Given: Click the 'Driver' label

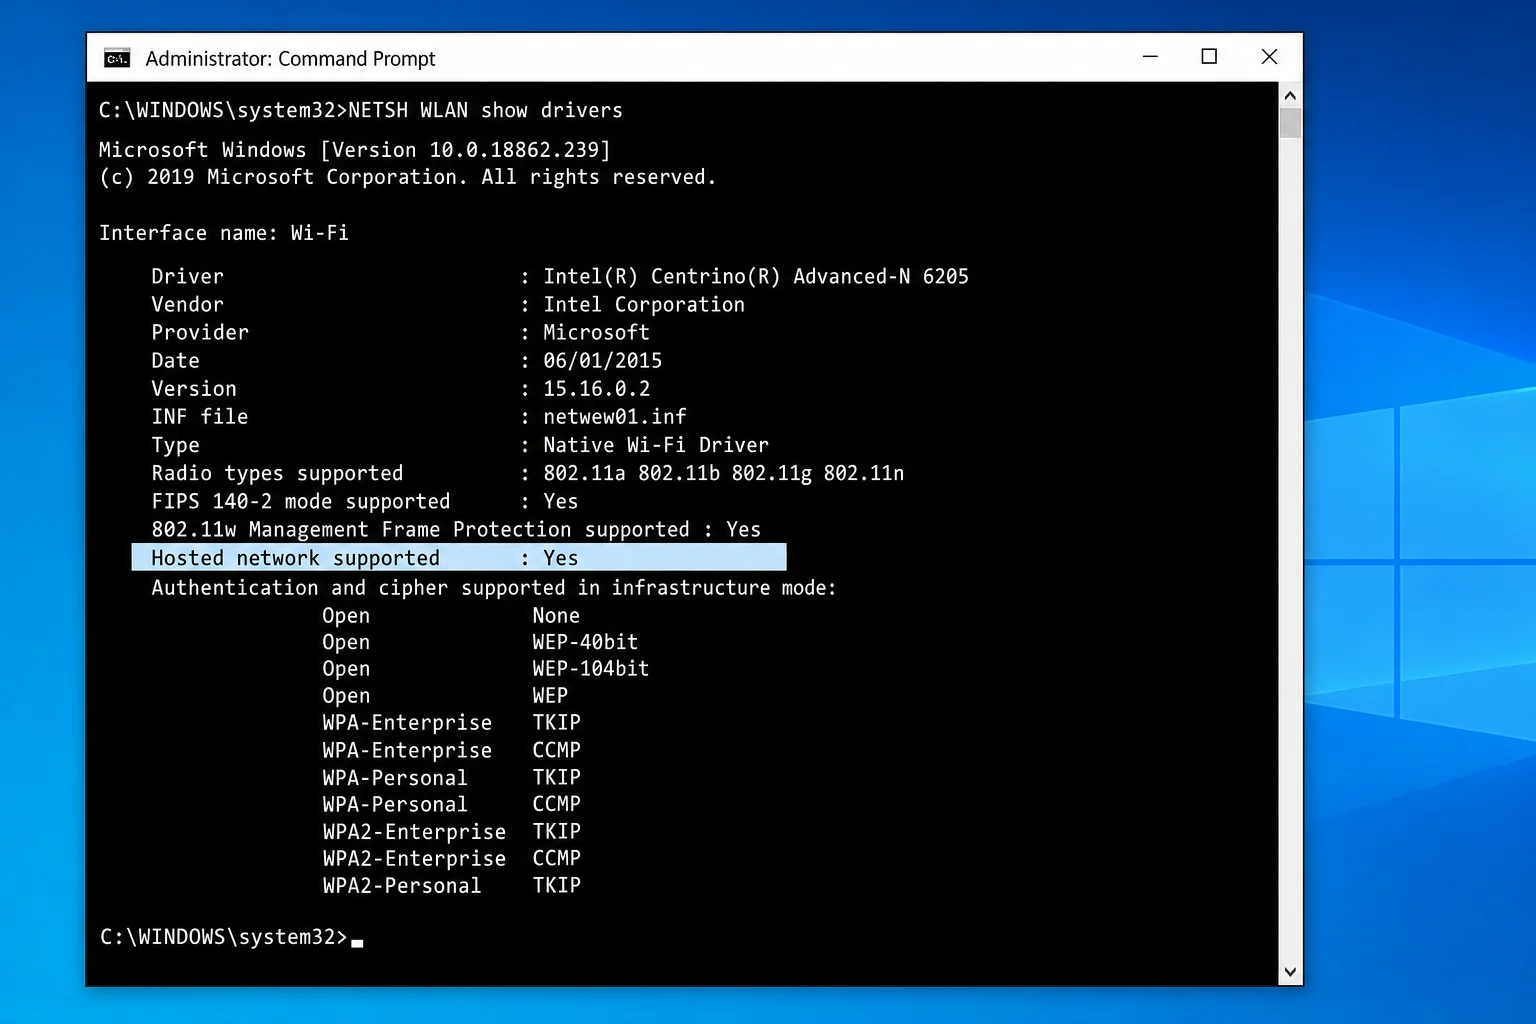Looking at the screenshot, I should [x=187, y=276].
